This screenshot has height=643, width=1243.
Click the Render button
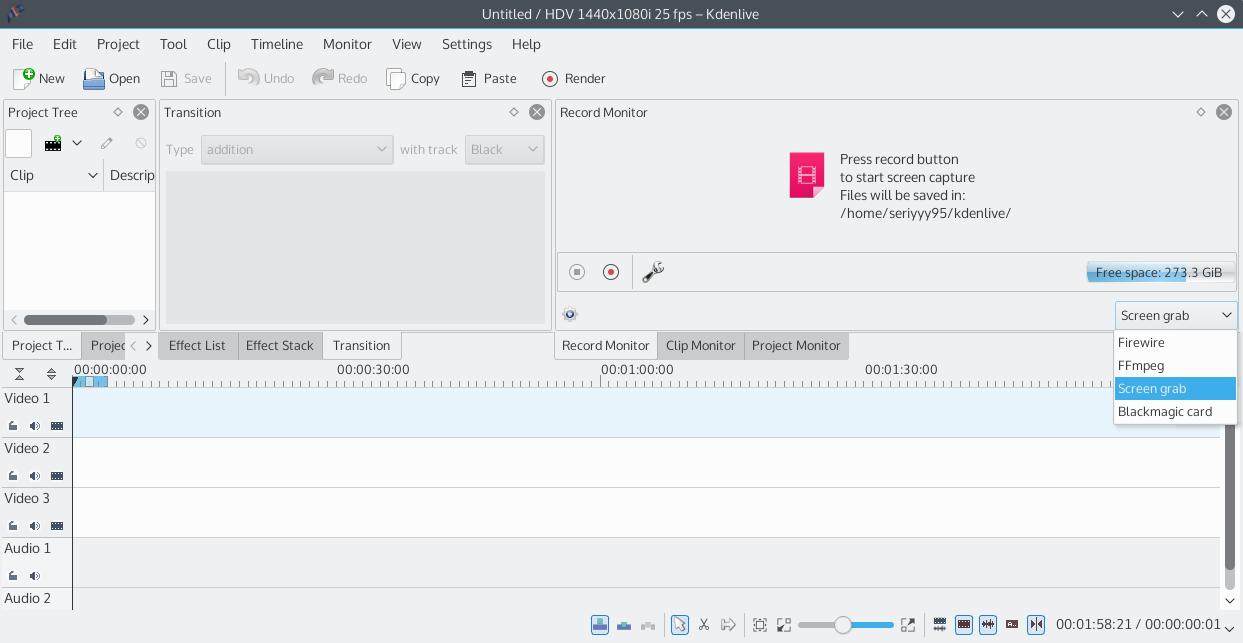(574, 78)
